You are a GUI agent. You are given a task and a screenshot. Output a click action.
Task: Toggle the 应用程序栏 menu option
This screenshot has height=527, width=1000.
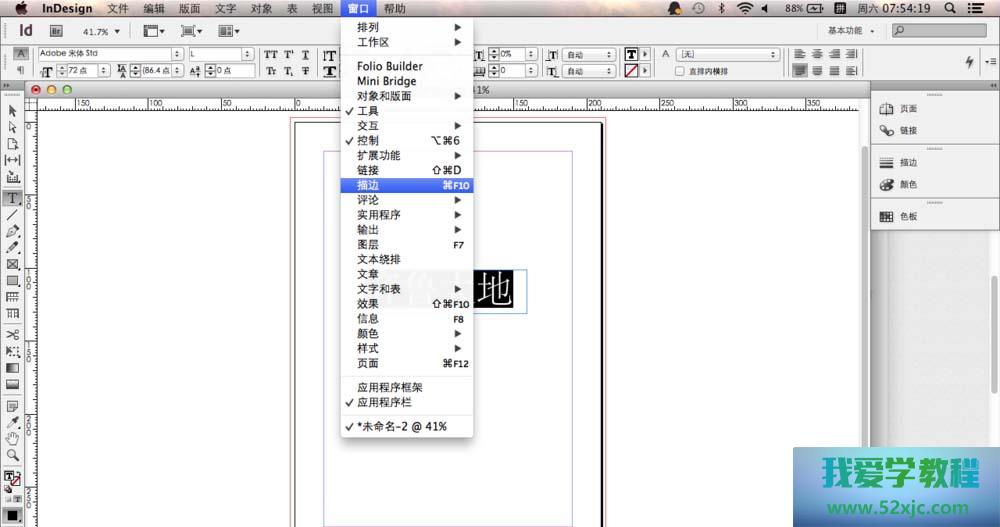[384, 402]
